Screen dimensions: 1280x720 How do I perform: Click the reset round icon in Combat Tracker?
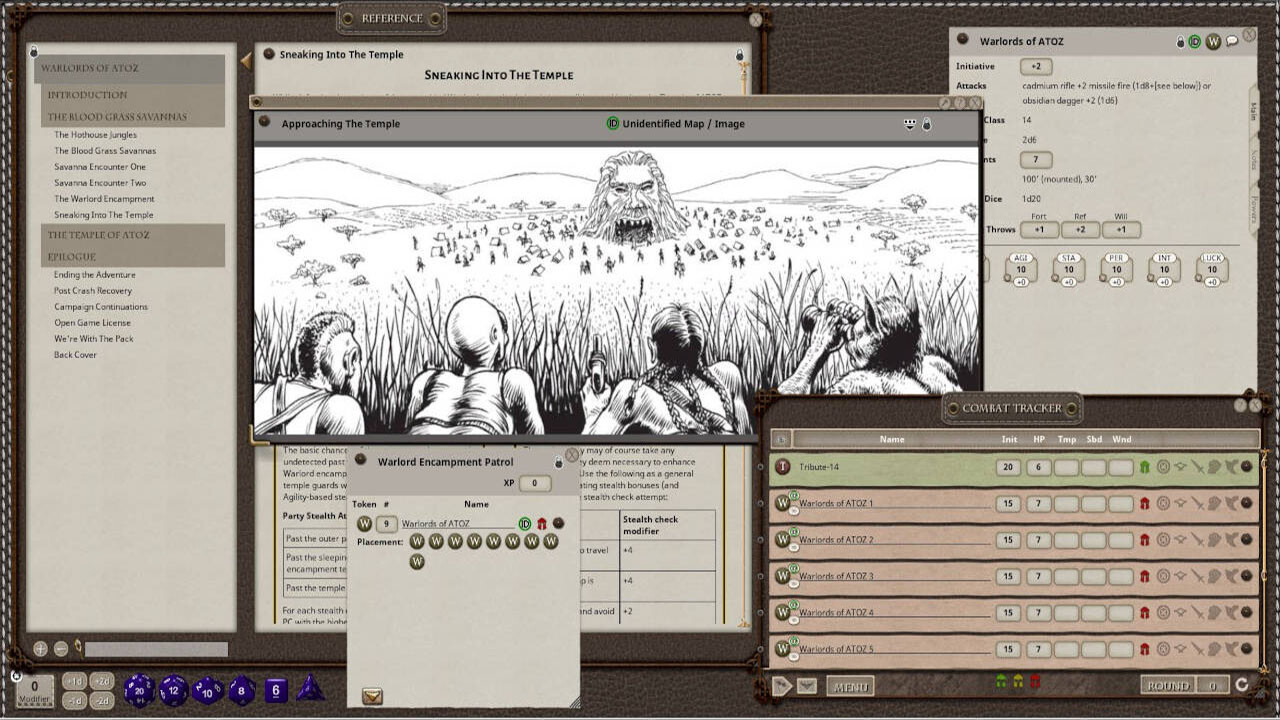click(1240, 685)
